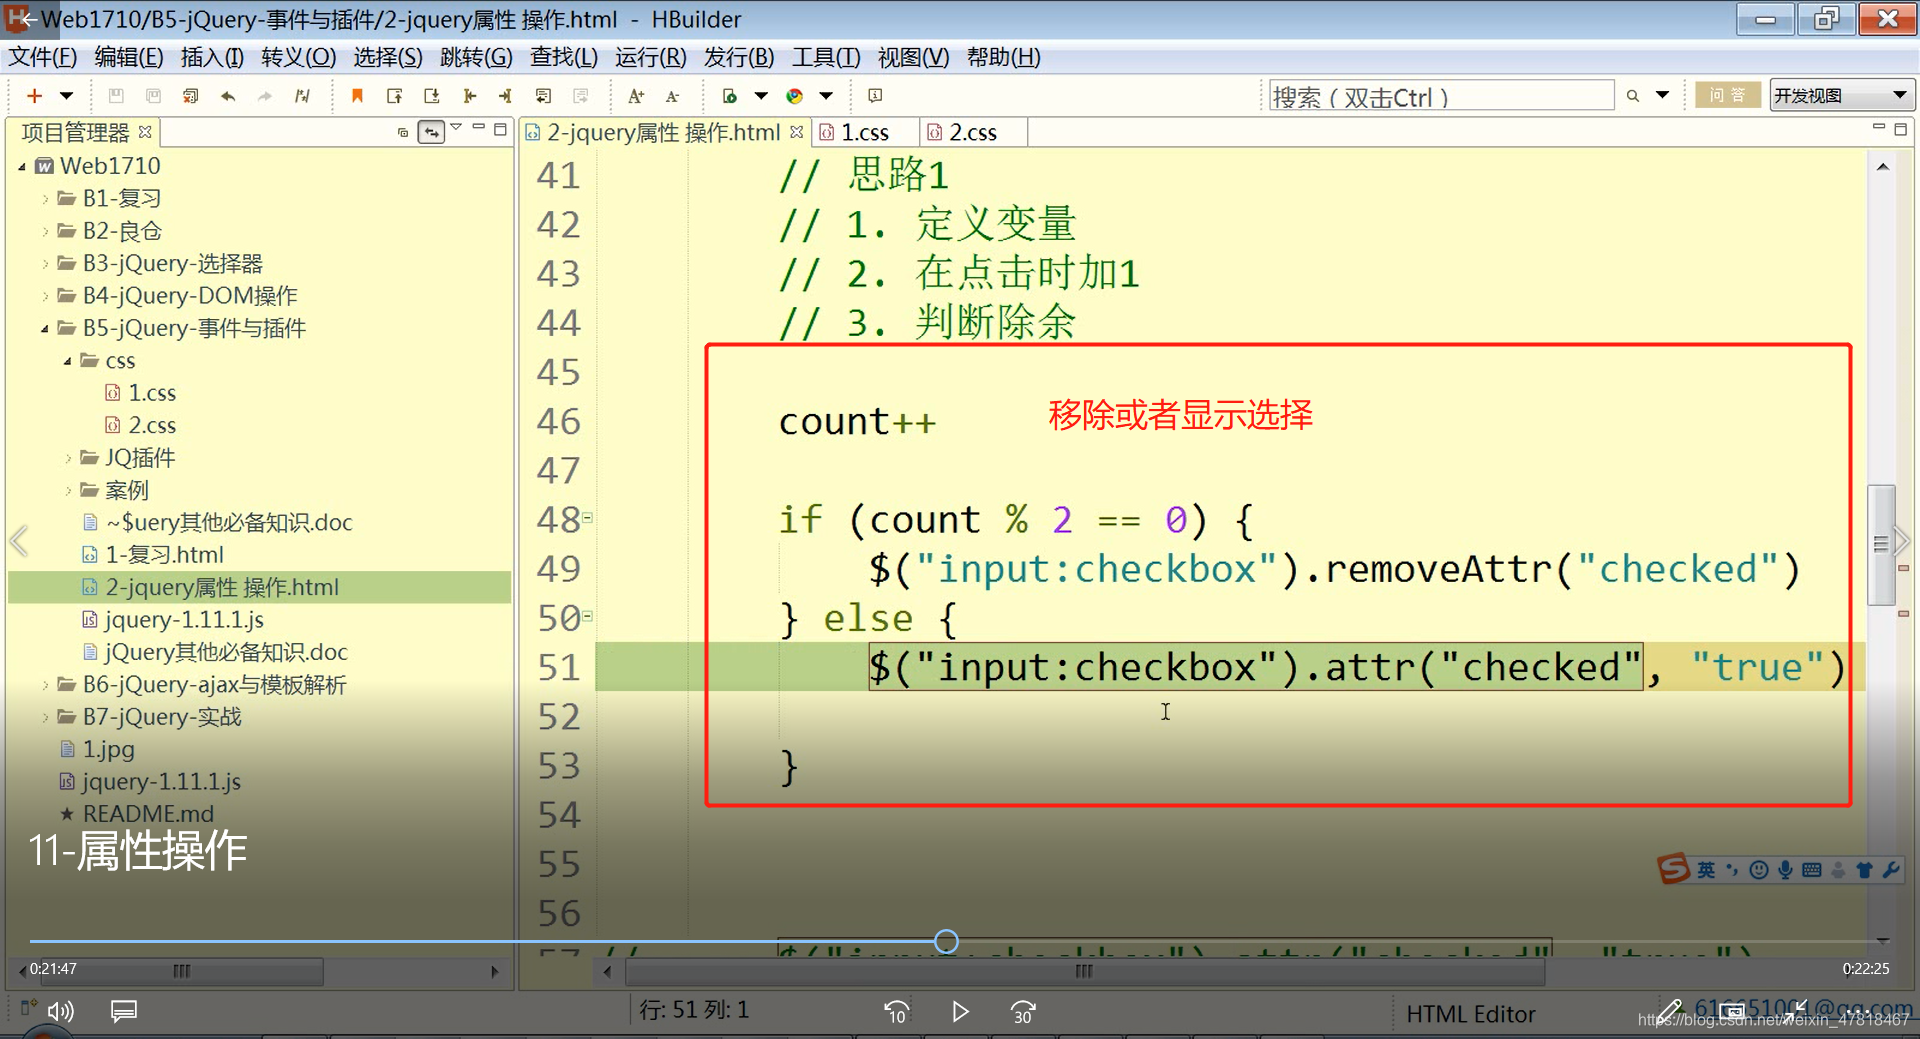Click the video progress slider handle

946,941
